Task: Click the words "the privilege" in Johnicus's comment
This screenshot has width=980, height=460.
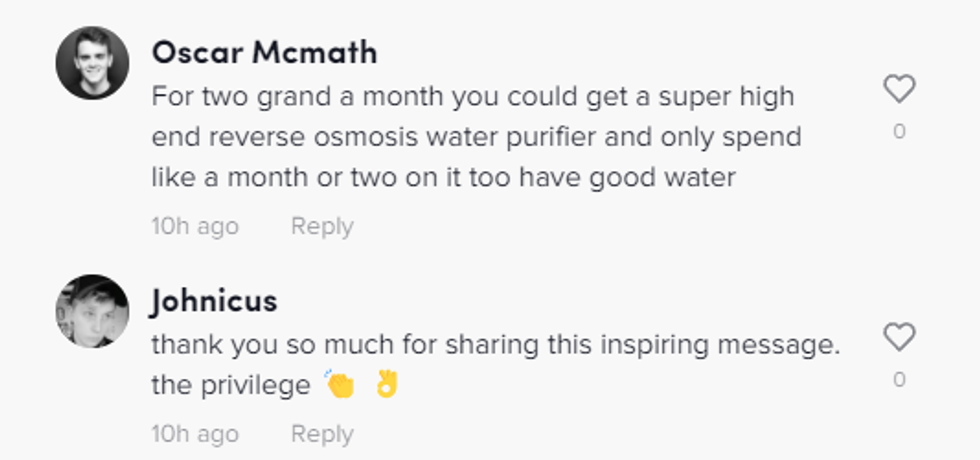Action: tap(231, 386)
